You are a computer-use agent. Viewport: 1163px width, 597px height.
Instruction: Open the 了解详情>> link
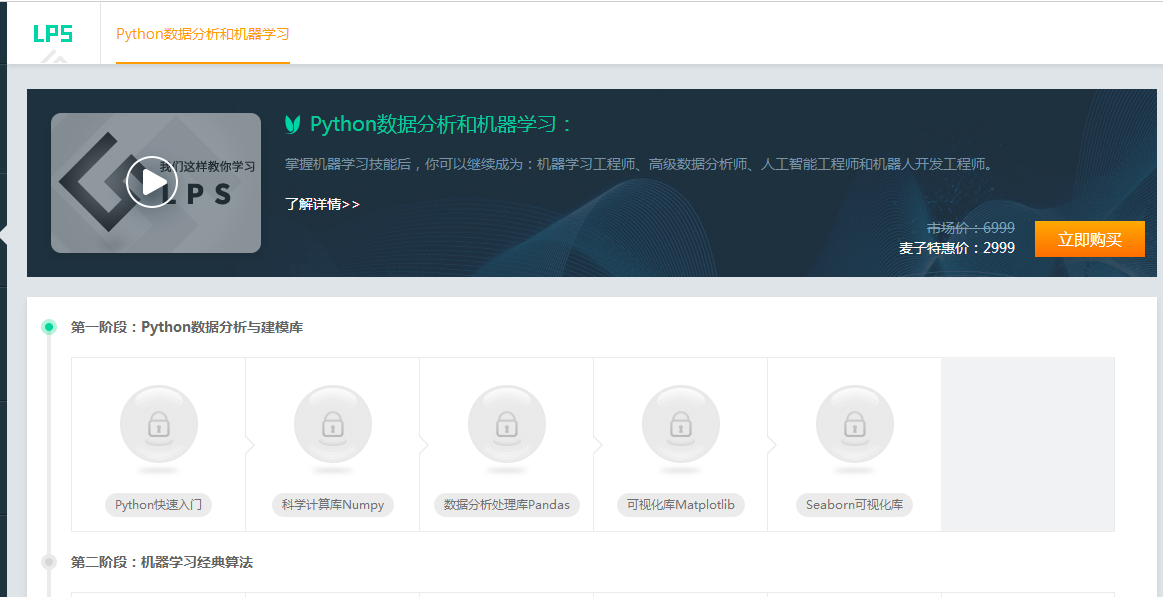[322, 204]
